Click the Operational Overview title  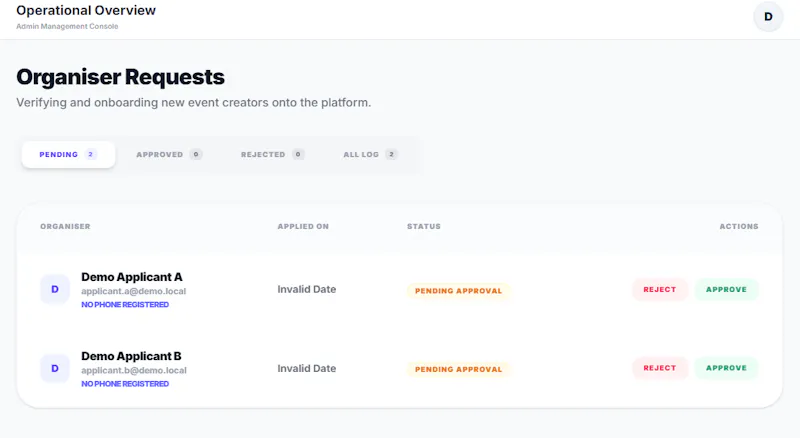click(86, 10)
